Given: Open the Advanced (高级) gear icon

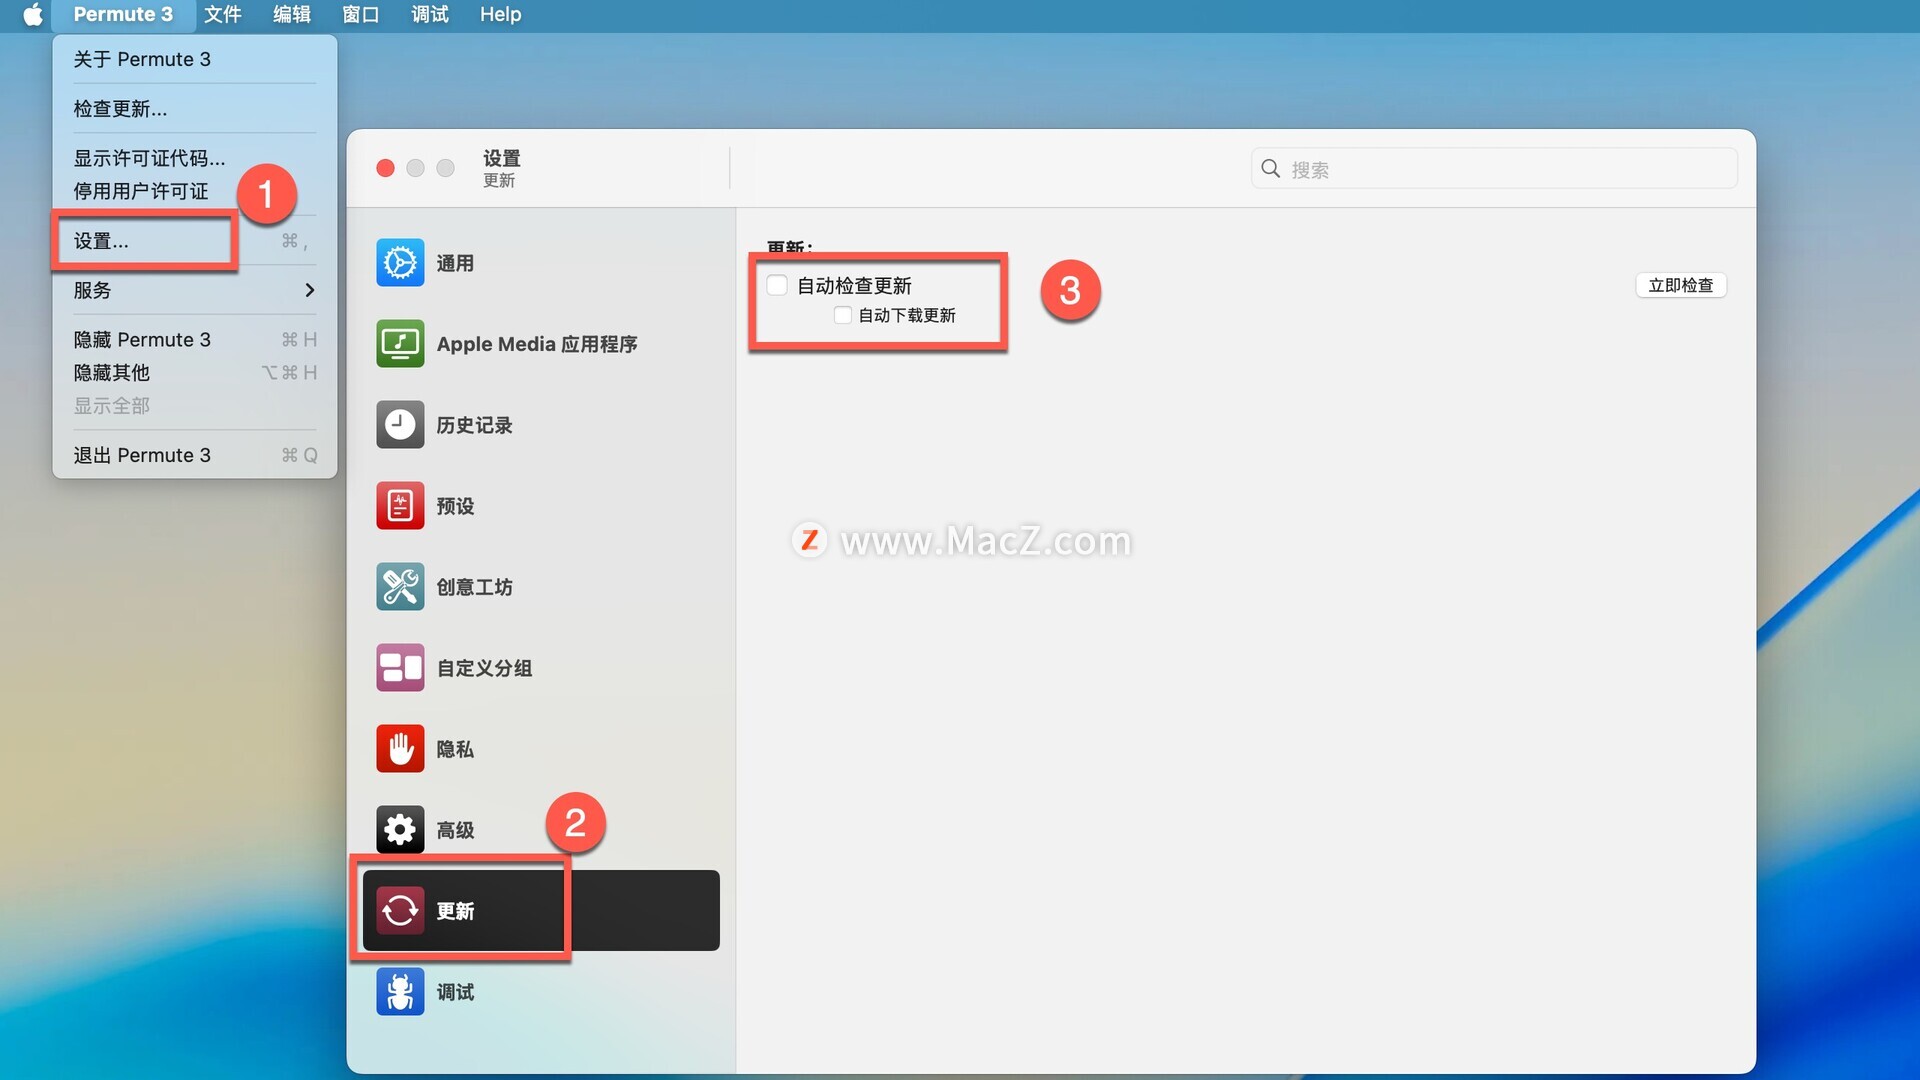Looking at the screenshot, I should click(x=400, y=830).
